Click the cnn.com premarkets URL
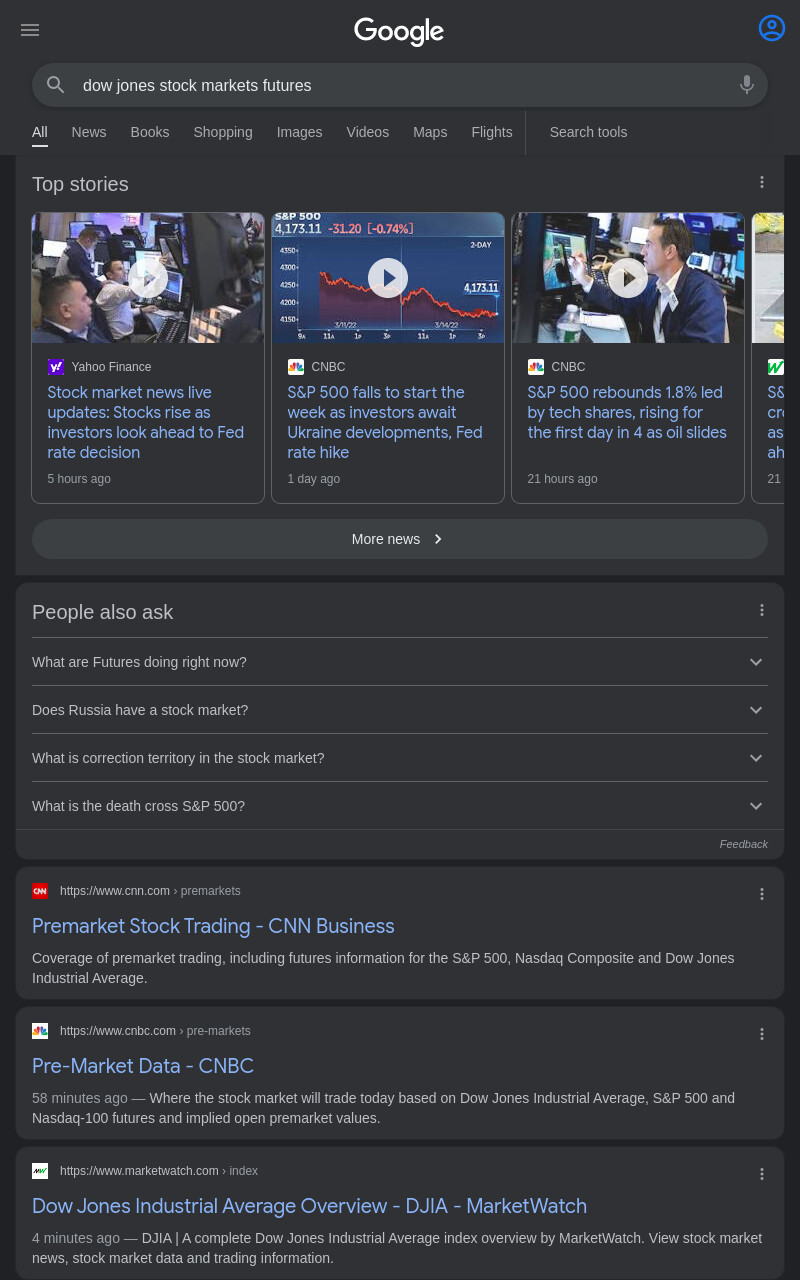The height and width of the screenshot is (1280, 800). pyautogui.click(x=150, y=891)
